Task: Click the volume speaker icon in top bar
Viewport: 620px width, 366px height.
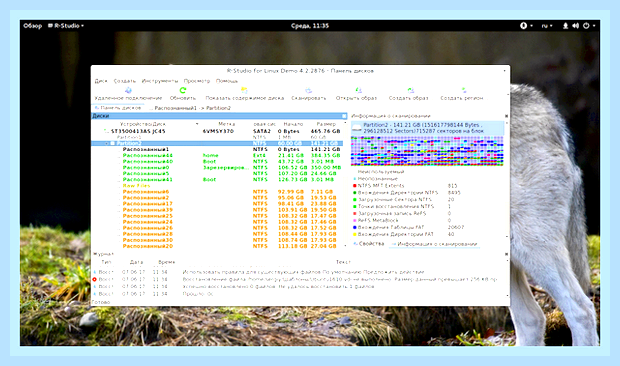Action: coord(575,26)
